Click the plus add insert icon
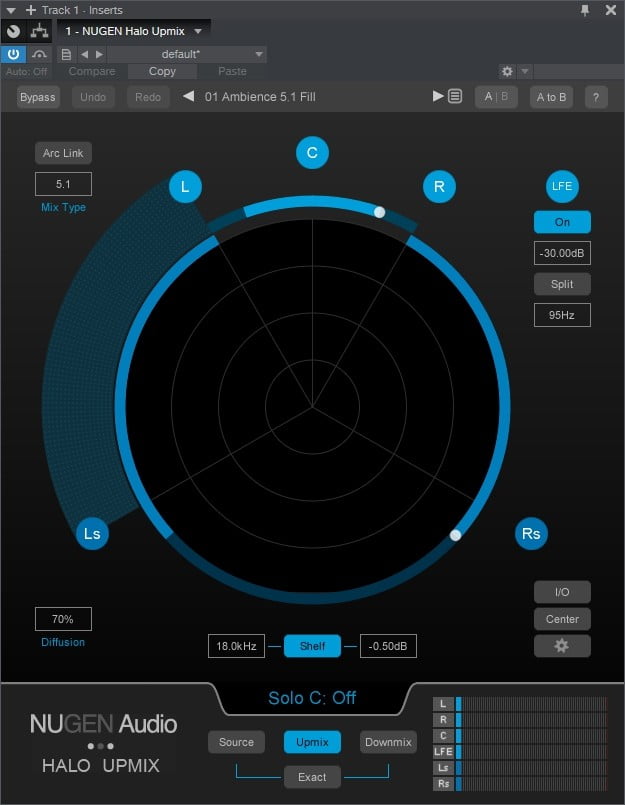 pyautogui.click(x=31, y=10)
